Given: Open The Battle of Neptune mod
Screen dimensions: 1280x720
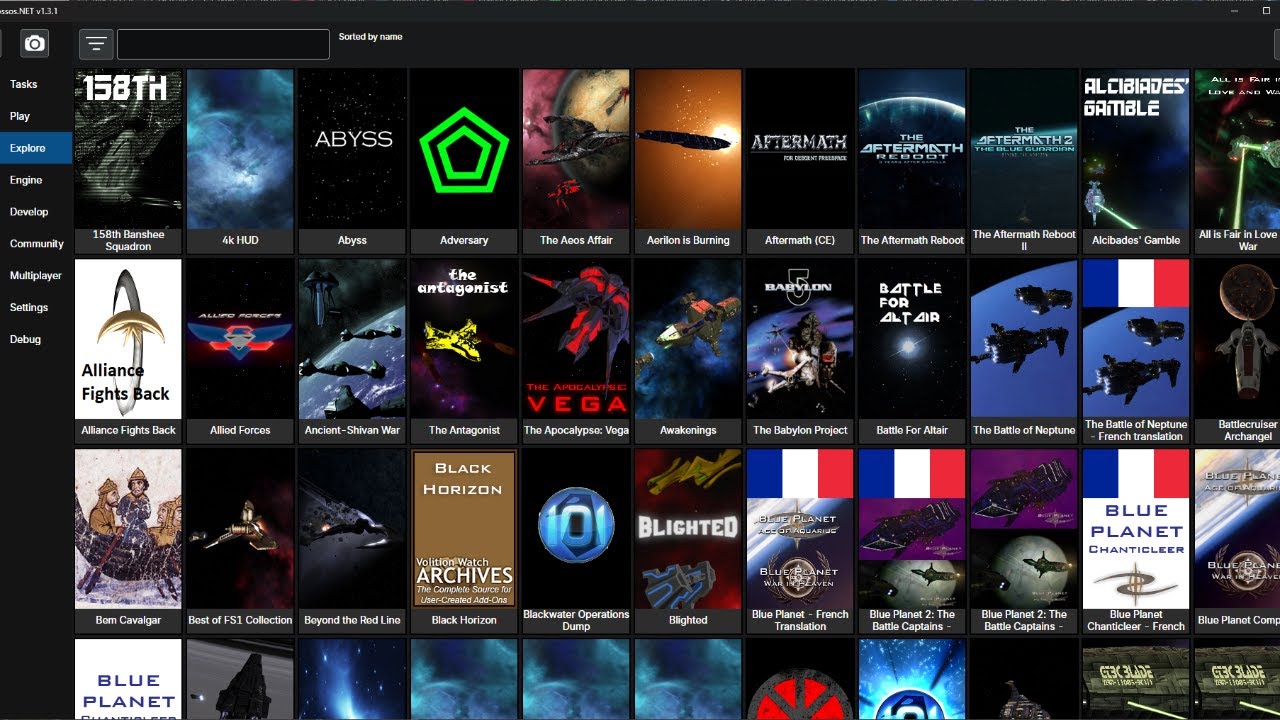Looking at the screenshot, I should (x=1024, y=350).
